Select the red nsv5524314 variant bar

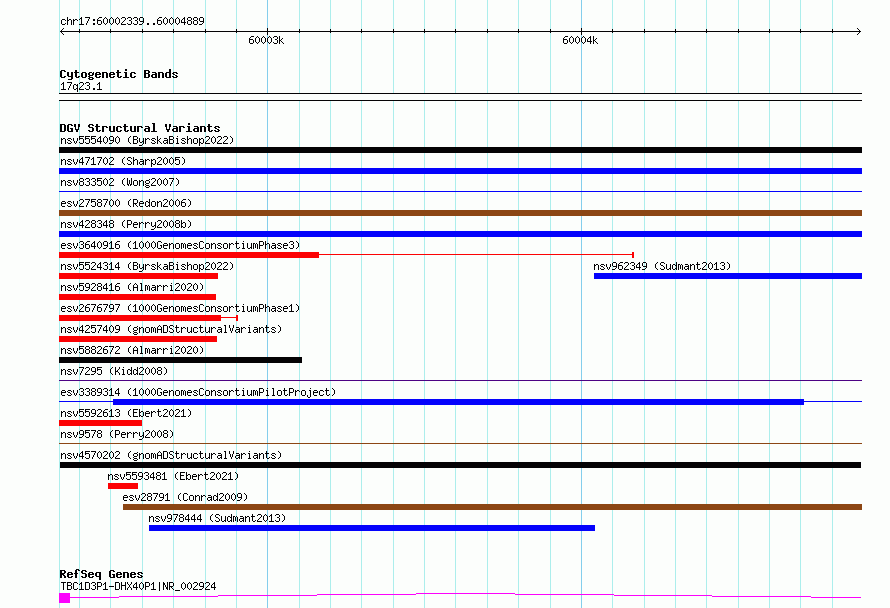138,276
